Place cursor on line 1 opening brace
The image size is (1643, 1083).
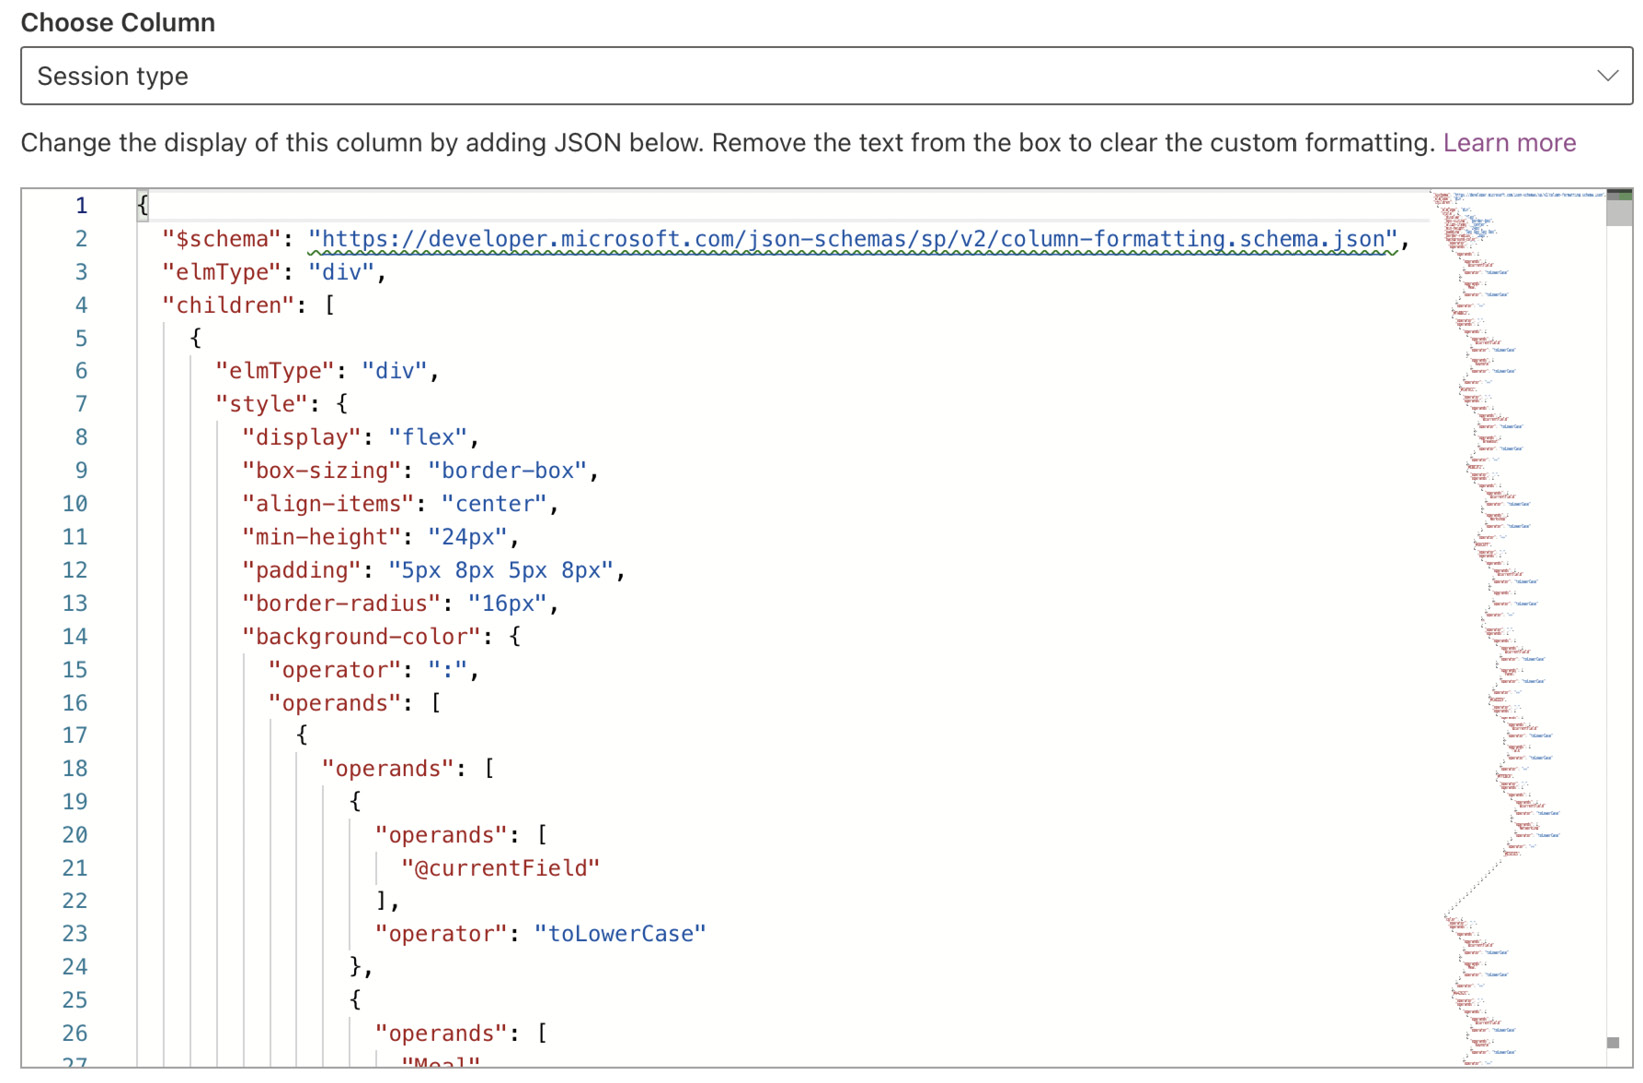(143, 206)
